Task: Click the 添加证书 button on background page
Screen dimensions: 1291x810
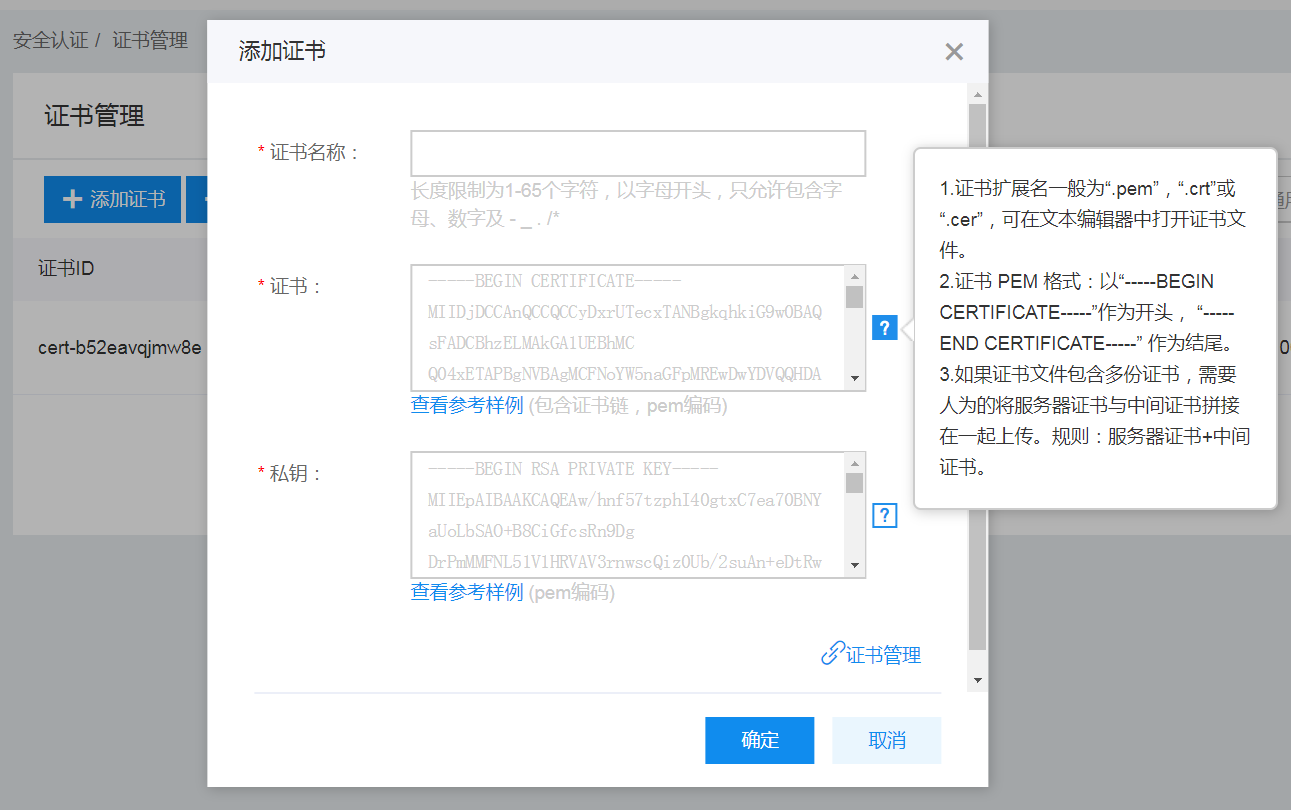Action: pyautogui.click(x=113, y=199)
